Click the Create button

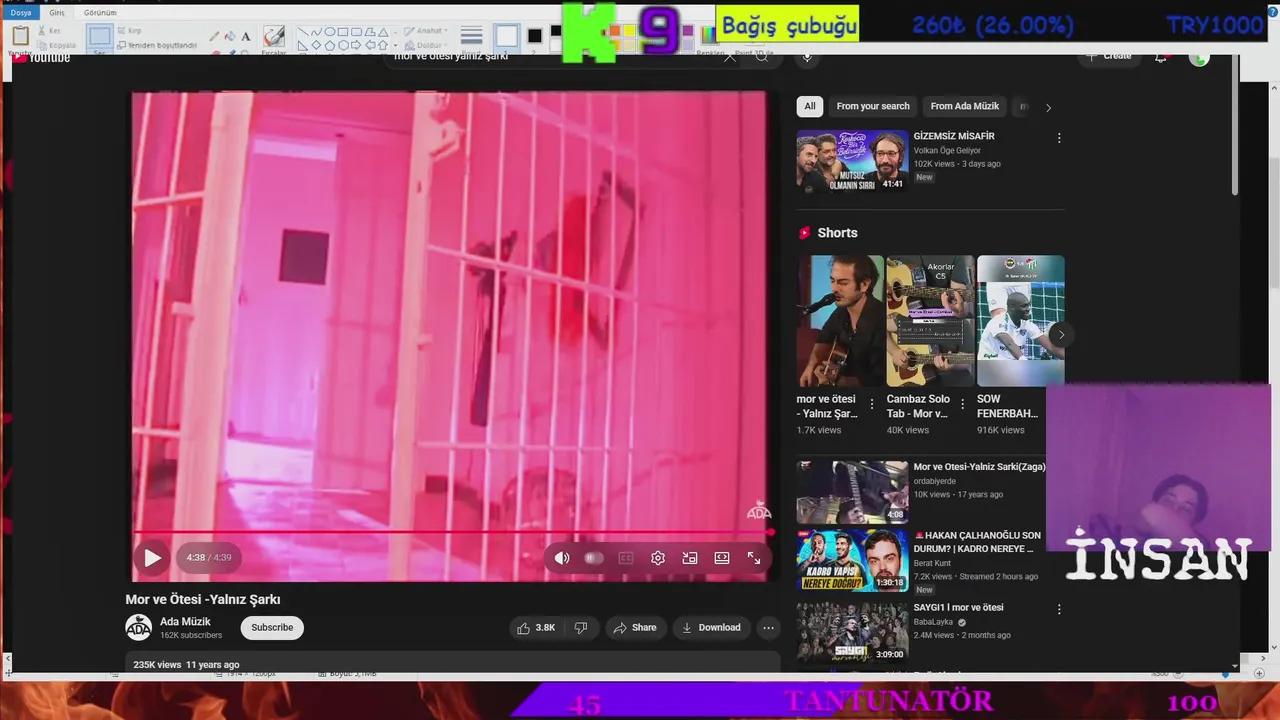pos(1109,56)
